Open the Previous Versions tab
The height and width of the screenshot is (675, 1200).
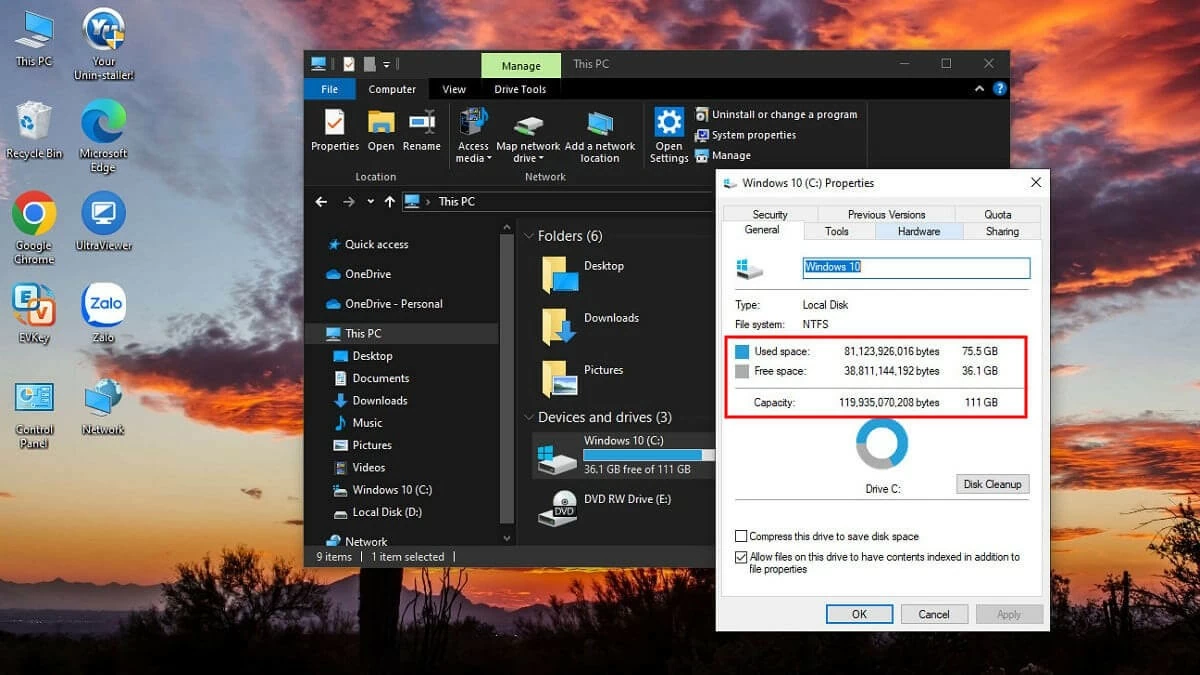(x=887, y=213)
